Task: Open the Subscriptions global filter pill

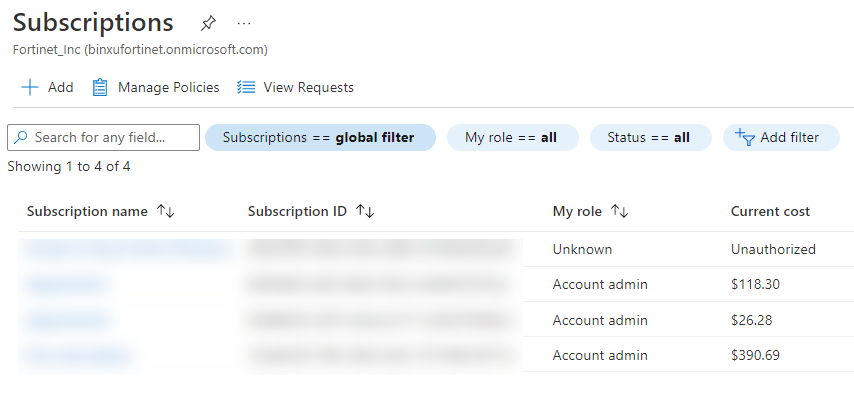Action: point(320,137)
